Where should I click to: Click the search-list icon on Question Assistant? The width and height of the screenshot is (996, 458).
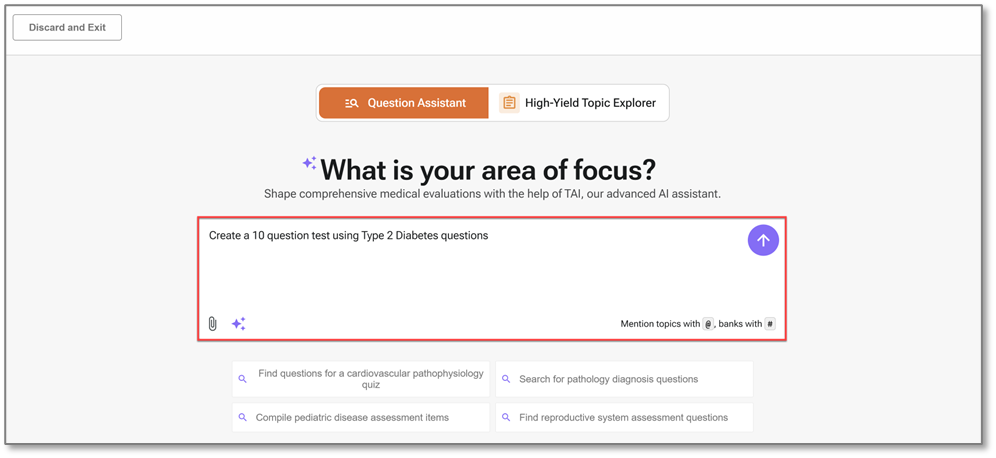351,103
